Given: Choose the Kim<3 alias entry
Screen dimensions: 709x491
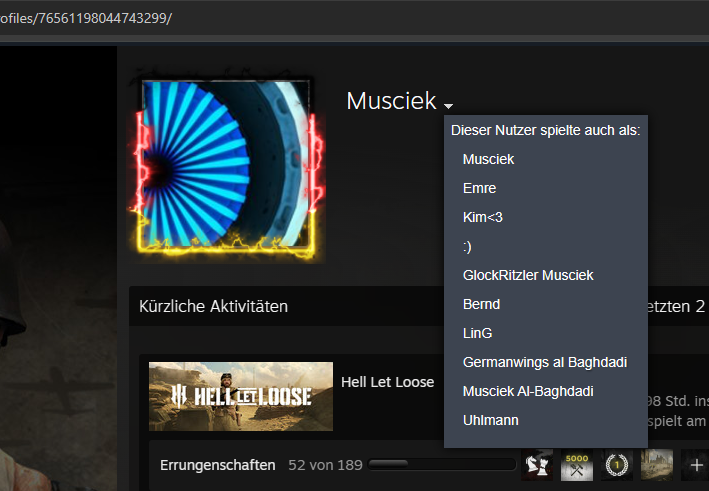Looking at the screenshot, I should (x=482, y=217).
